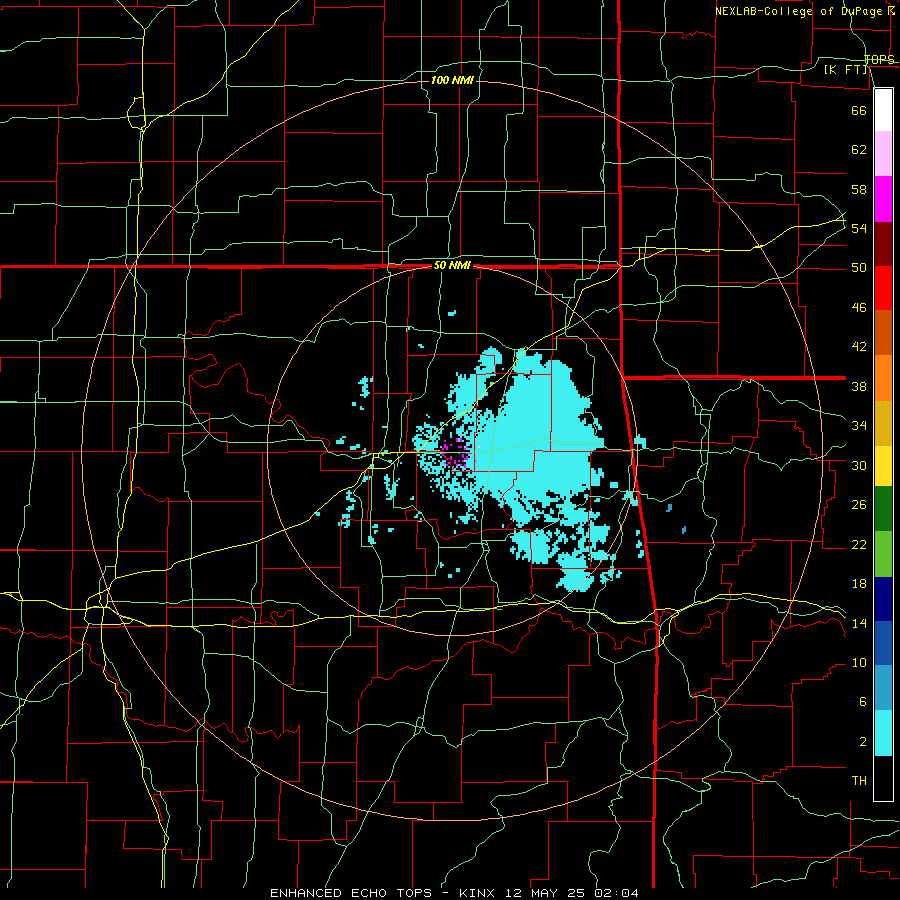Click the legend value "2"

[862, 742]
